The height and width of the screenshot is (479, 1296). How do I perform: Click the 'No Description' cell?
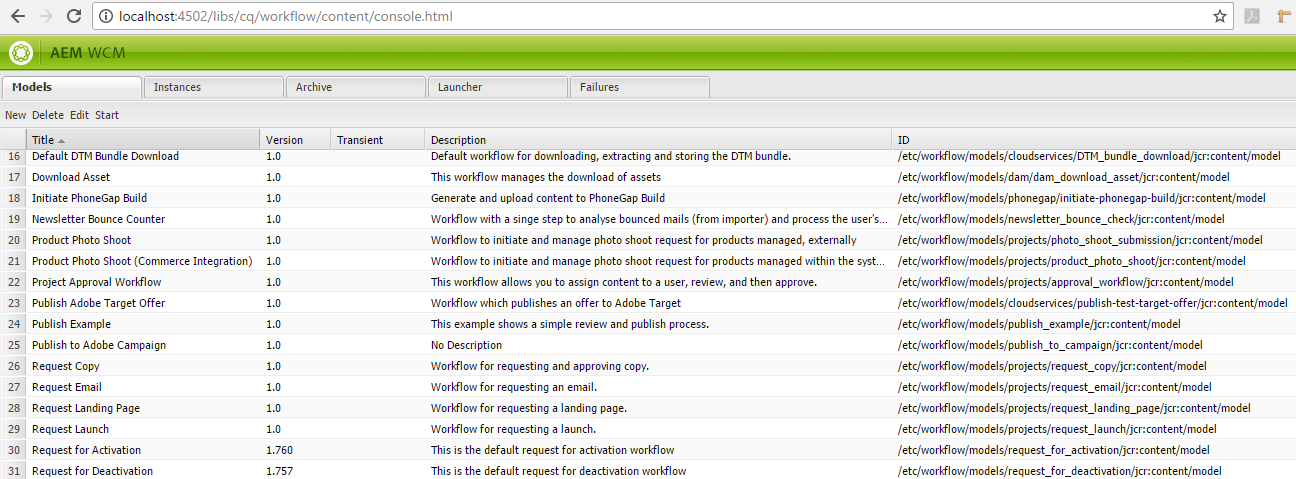tap(467, 345)
